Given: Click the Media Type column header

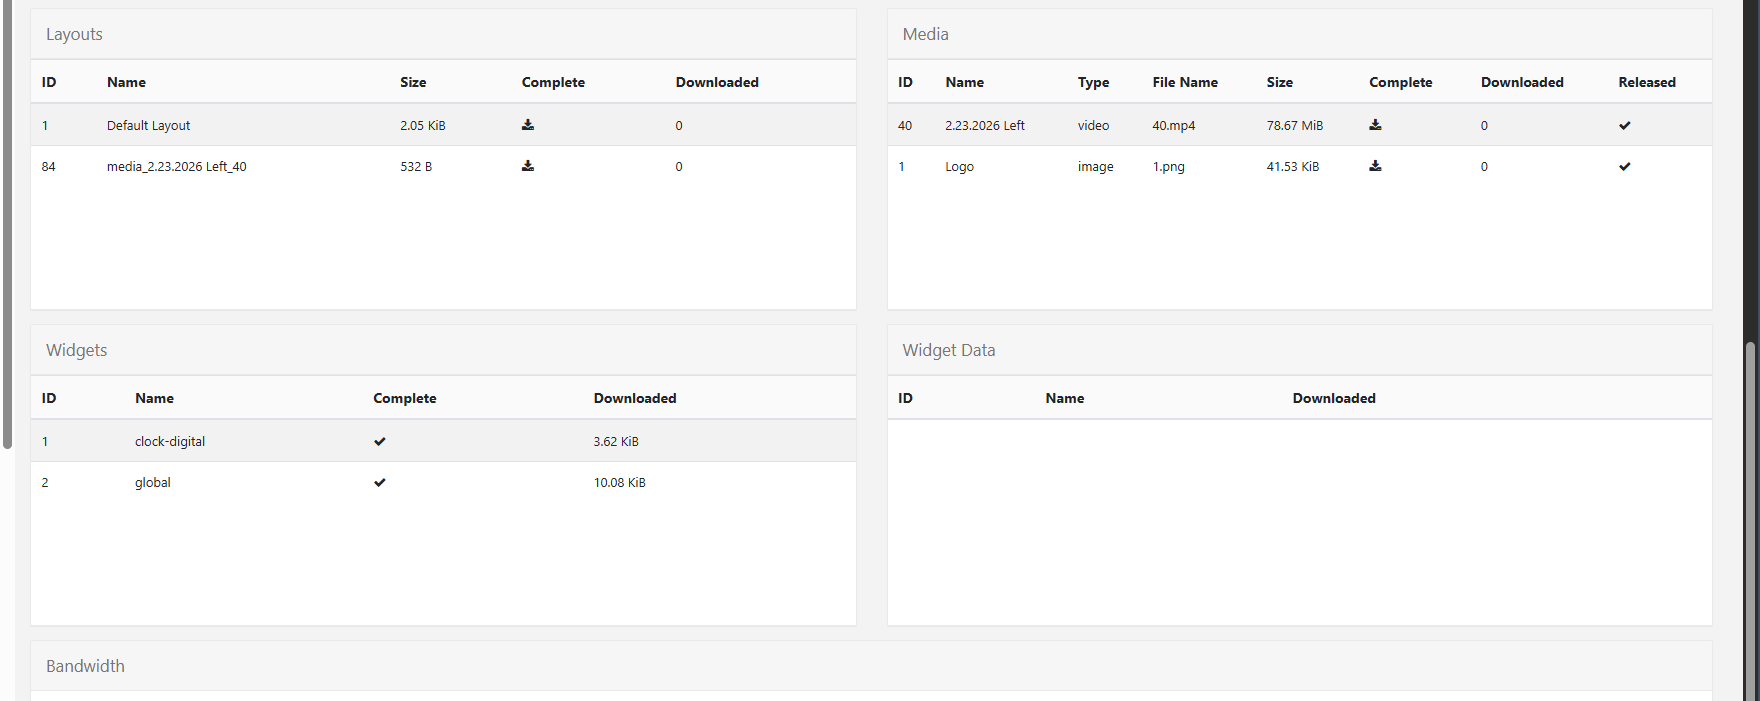Looking at the screenshot, I should click(1093, 82).
